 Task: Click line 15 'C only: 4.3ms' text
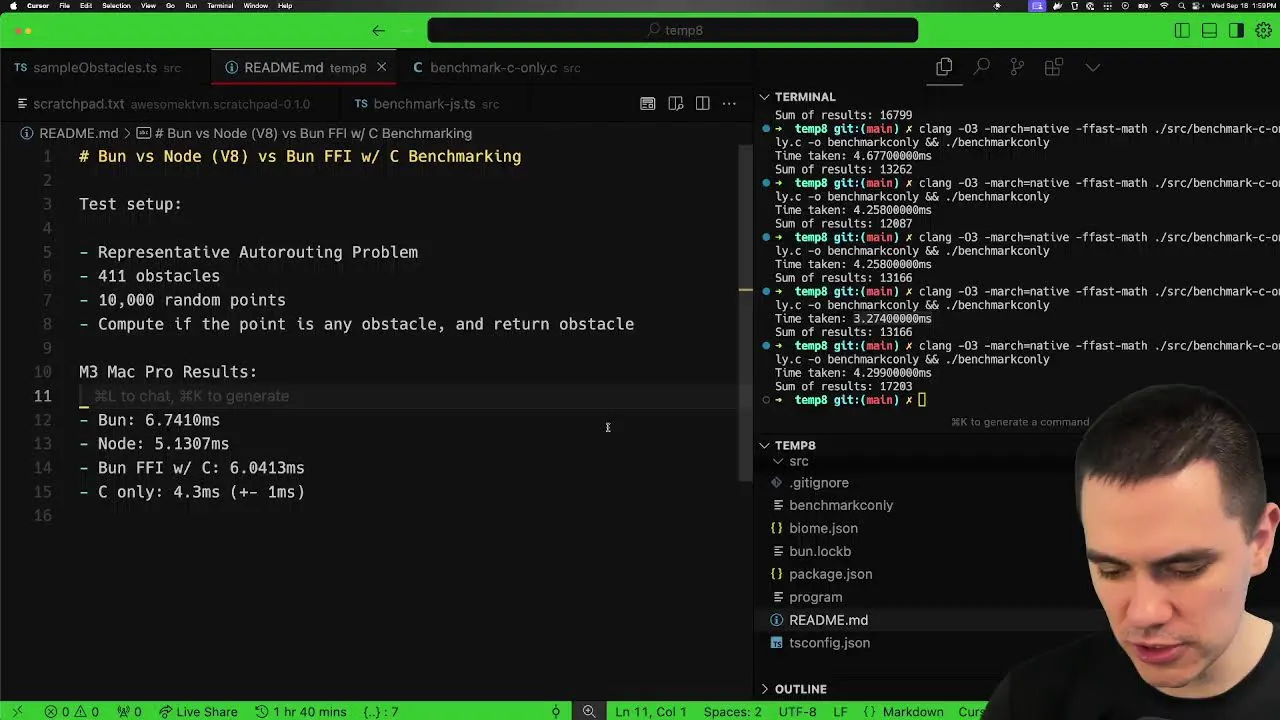[x=200, y=492]
